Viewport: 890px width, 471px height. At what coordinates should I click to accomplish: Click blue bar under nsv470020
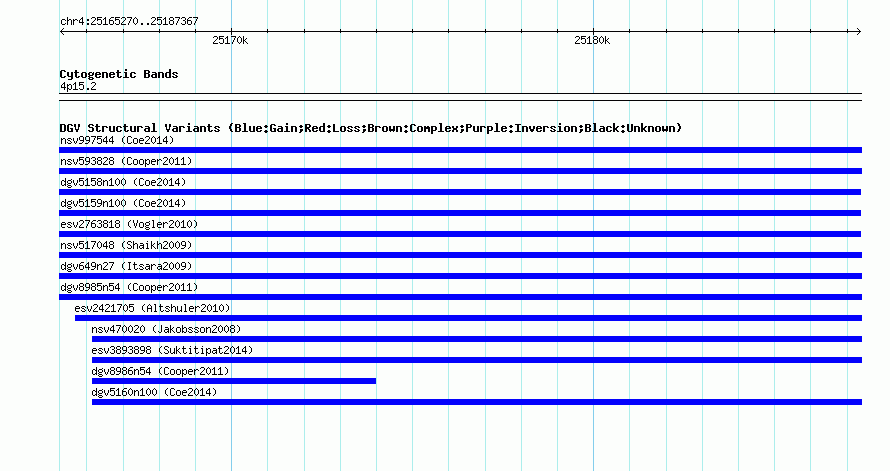point(477,339)
